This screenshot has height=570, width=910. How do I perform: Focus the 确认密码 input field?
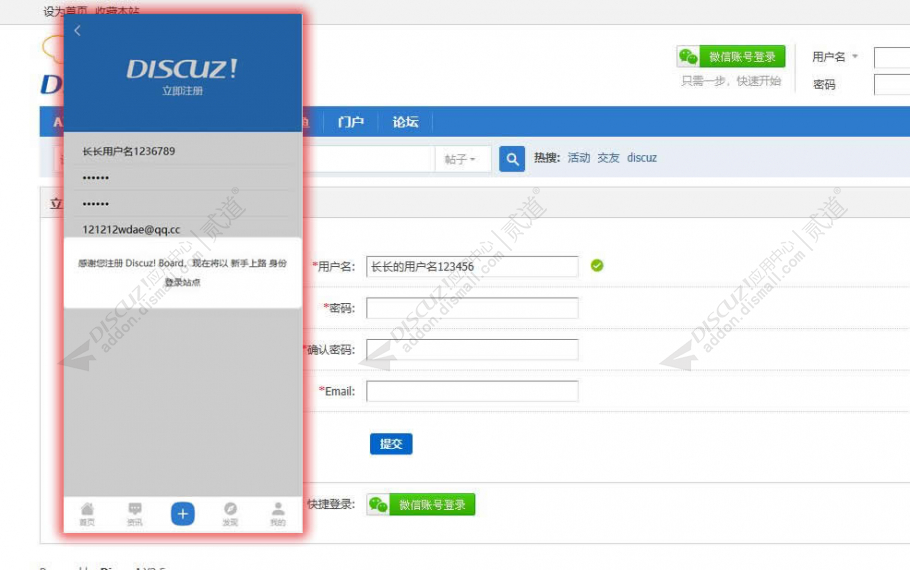[x=472, y=349]
